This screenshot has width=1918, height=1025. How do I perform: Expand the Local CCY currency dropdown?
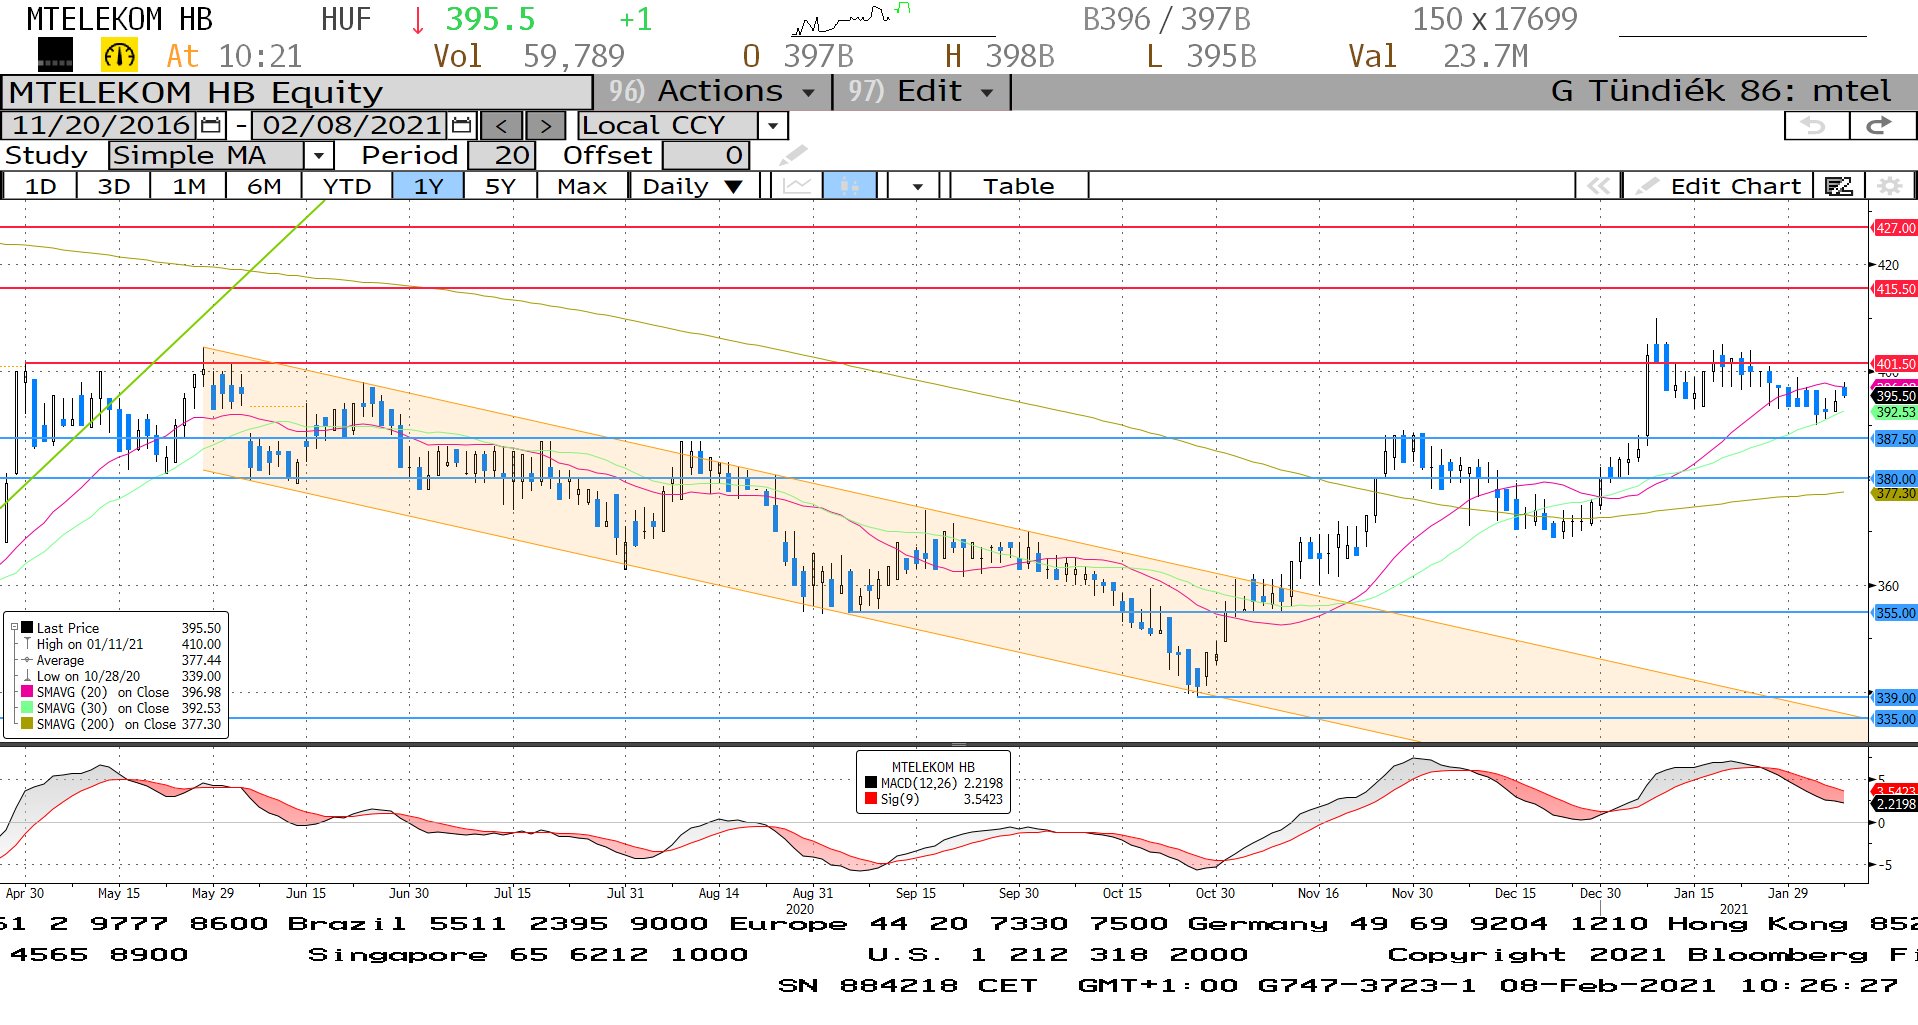click(x=773, y=126)
